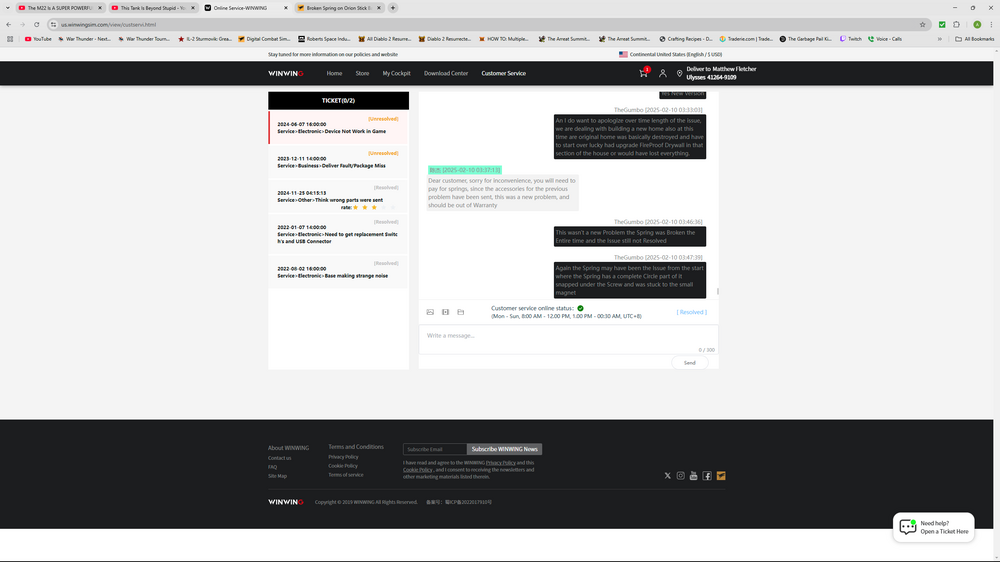Select the Customer Service menu item

(x=503, y=73)
